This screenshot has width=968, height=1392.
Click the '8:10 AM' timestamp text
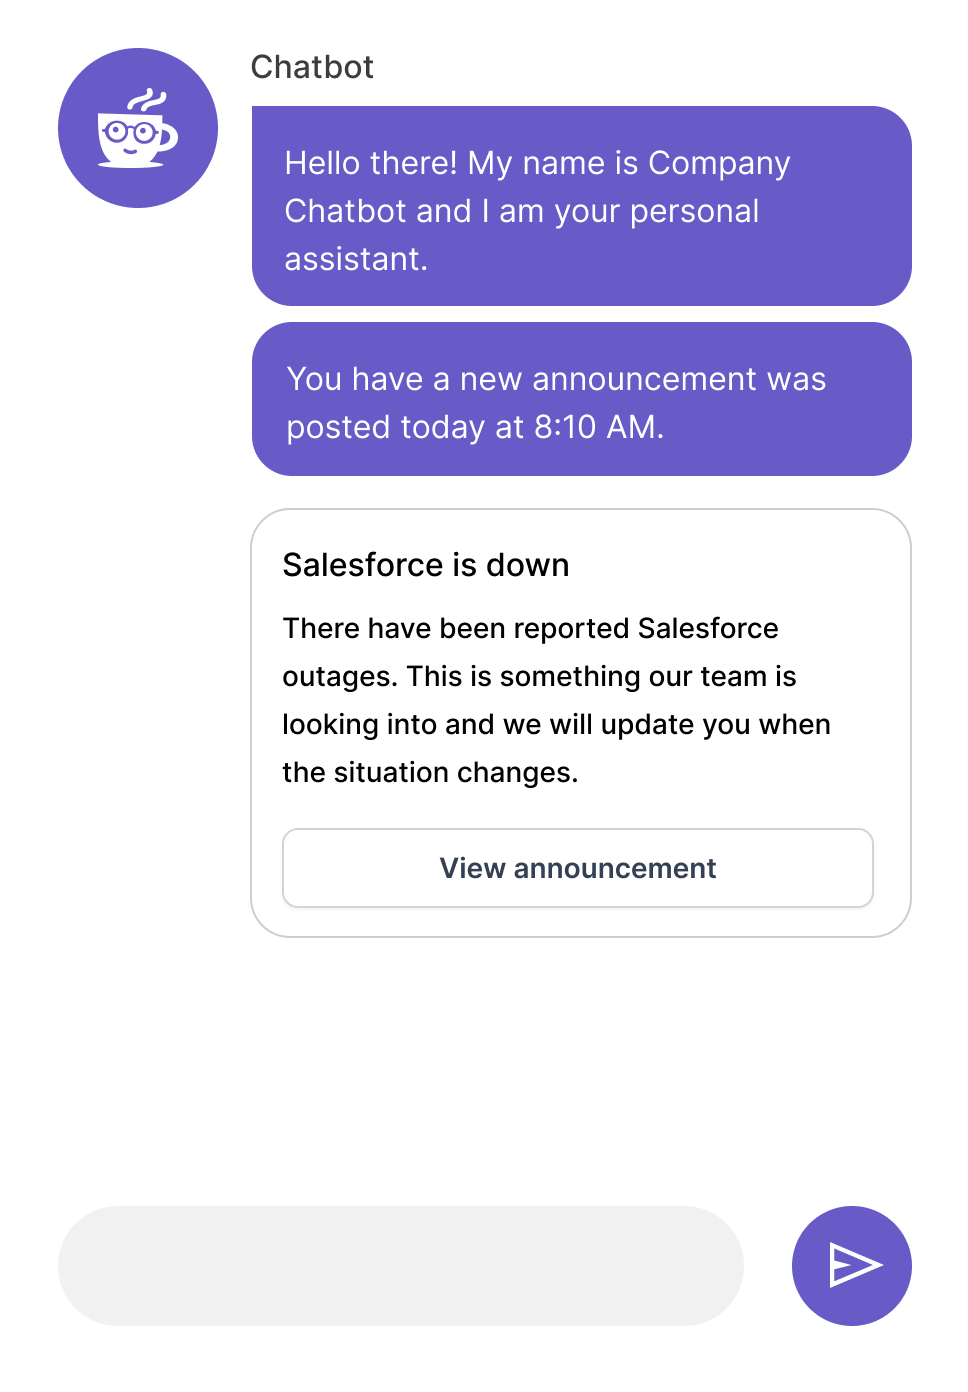(597, 427)
